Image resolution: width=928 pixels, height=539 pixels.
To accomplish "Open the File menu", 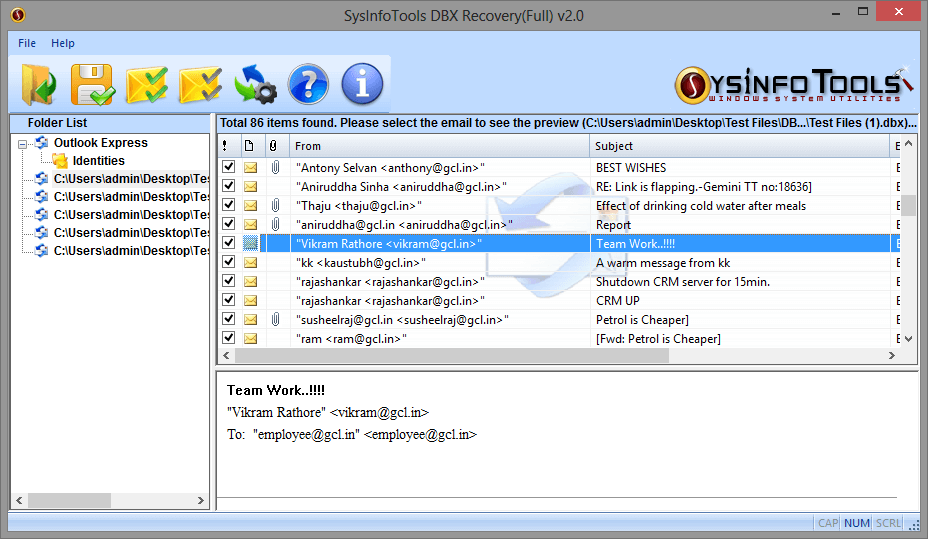I will [x=27, y=43].
